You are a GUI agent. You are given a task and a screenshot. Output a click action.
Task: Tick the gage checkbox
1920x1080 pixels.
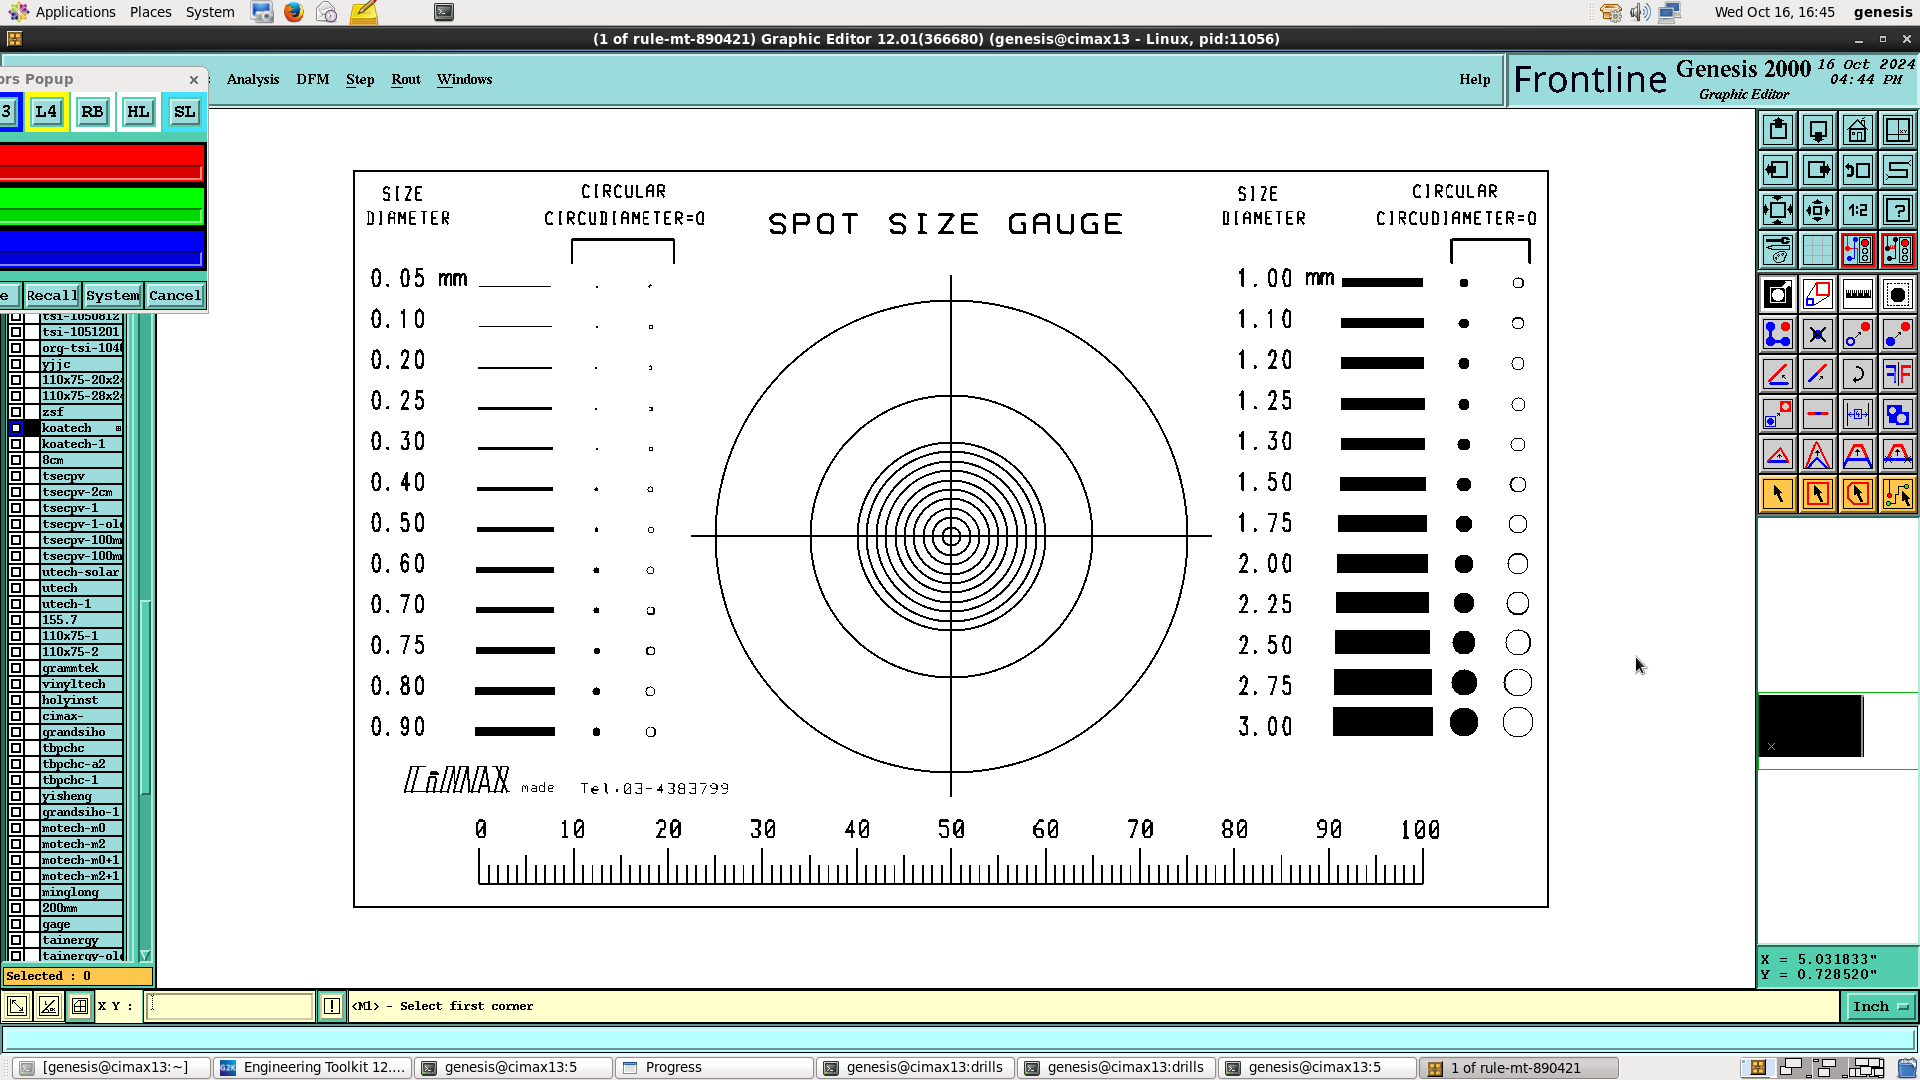(16, 924)
